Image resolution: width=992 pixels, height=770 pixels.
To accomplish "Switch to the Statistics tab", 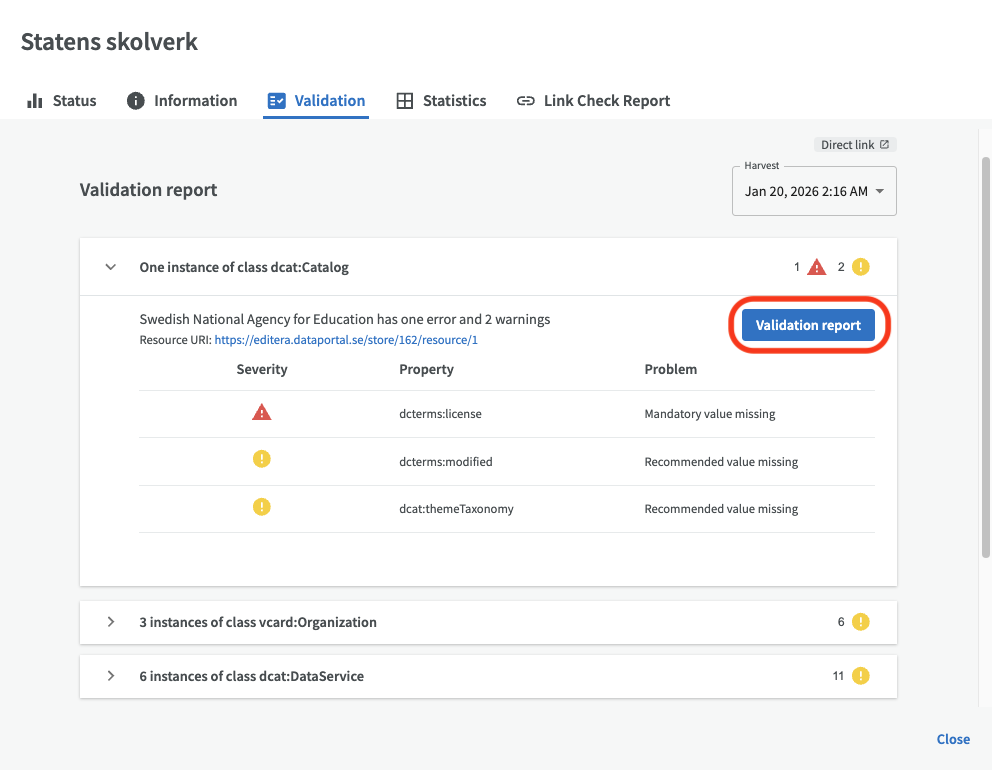I will 454,101.
